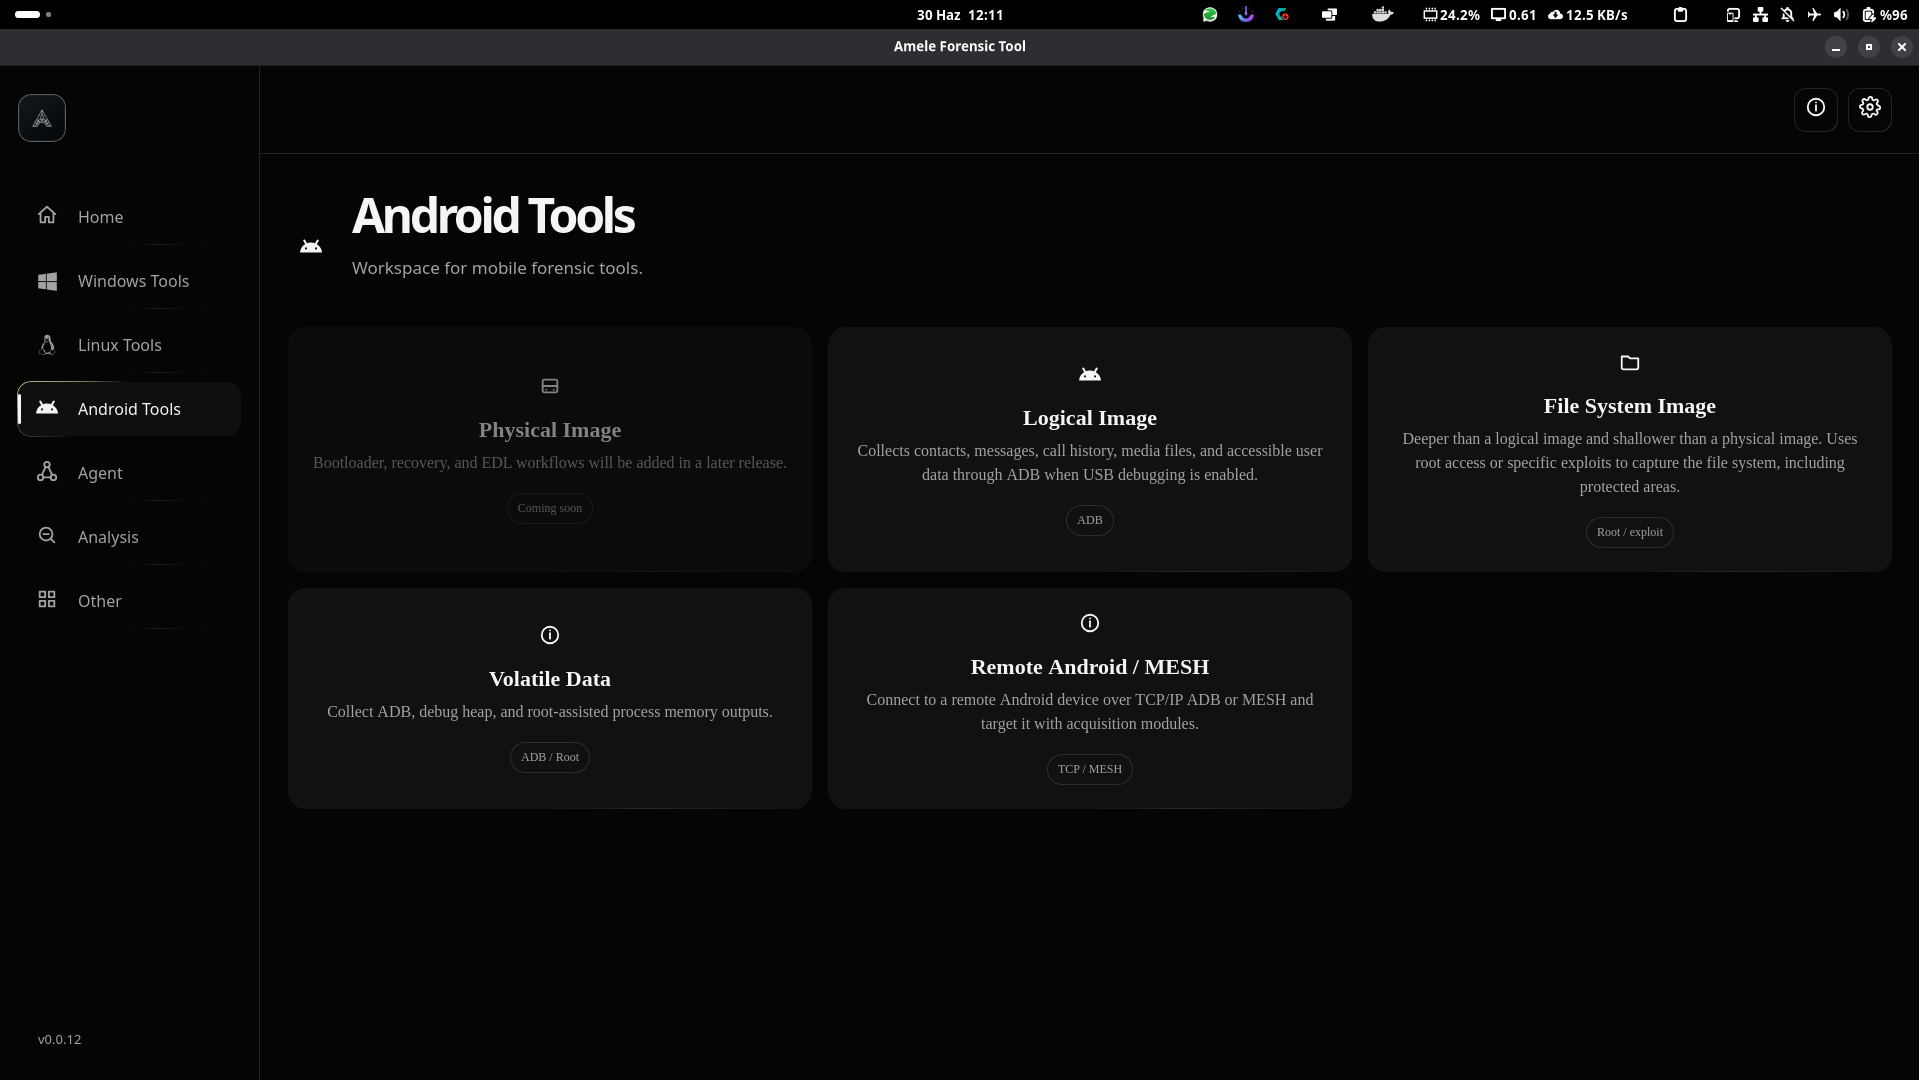Screen dimensions: 1919x1080
Task: Open Windows Tools section
Action: coord(129,281)
